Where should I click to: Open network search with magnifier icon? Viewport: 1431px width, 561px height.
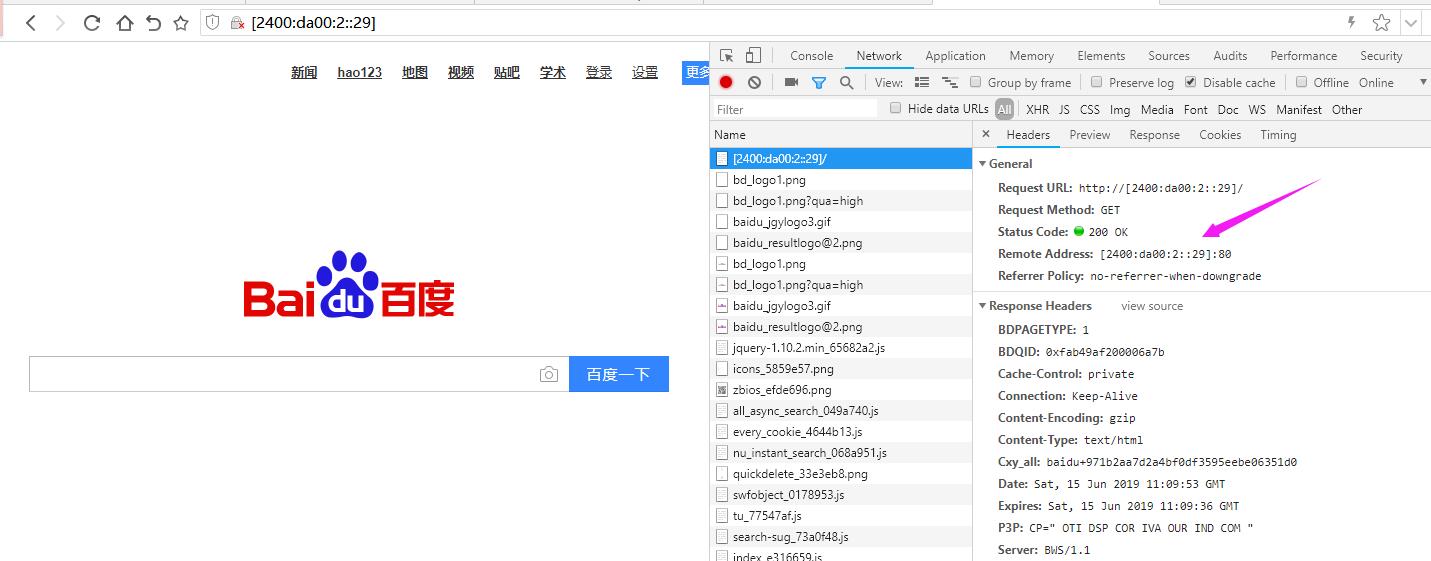[846, 82]
